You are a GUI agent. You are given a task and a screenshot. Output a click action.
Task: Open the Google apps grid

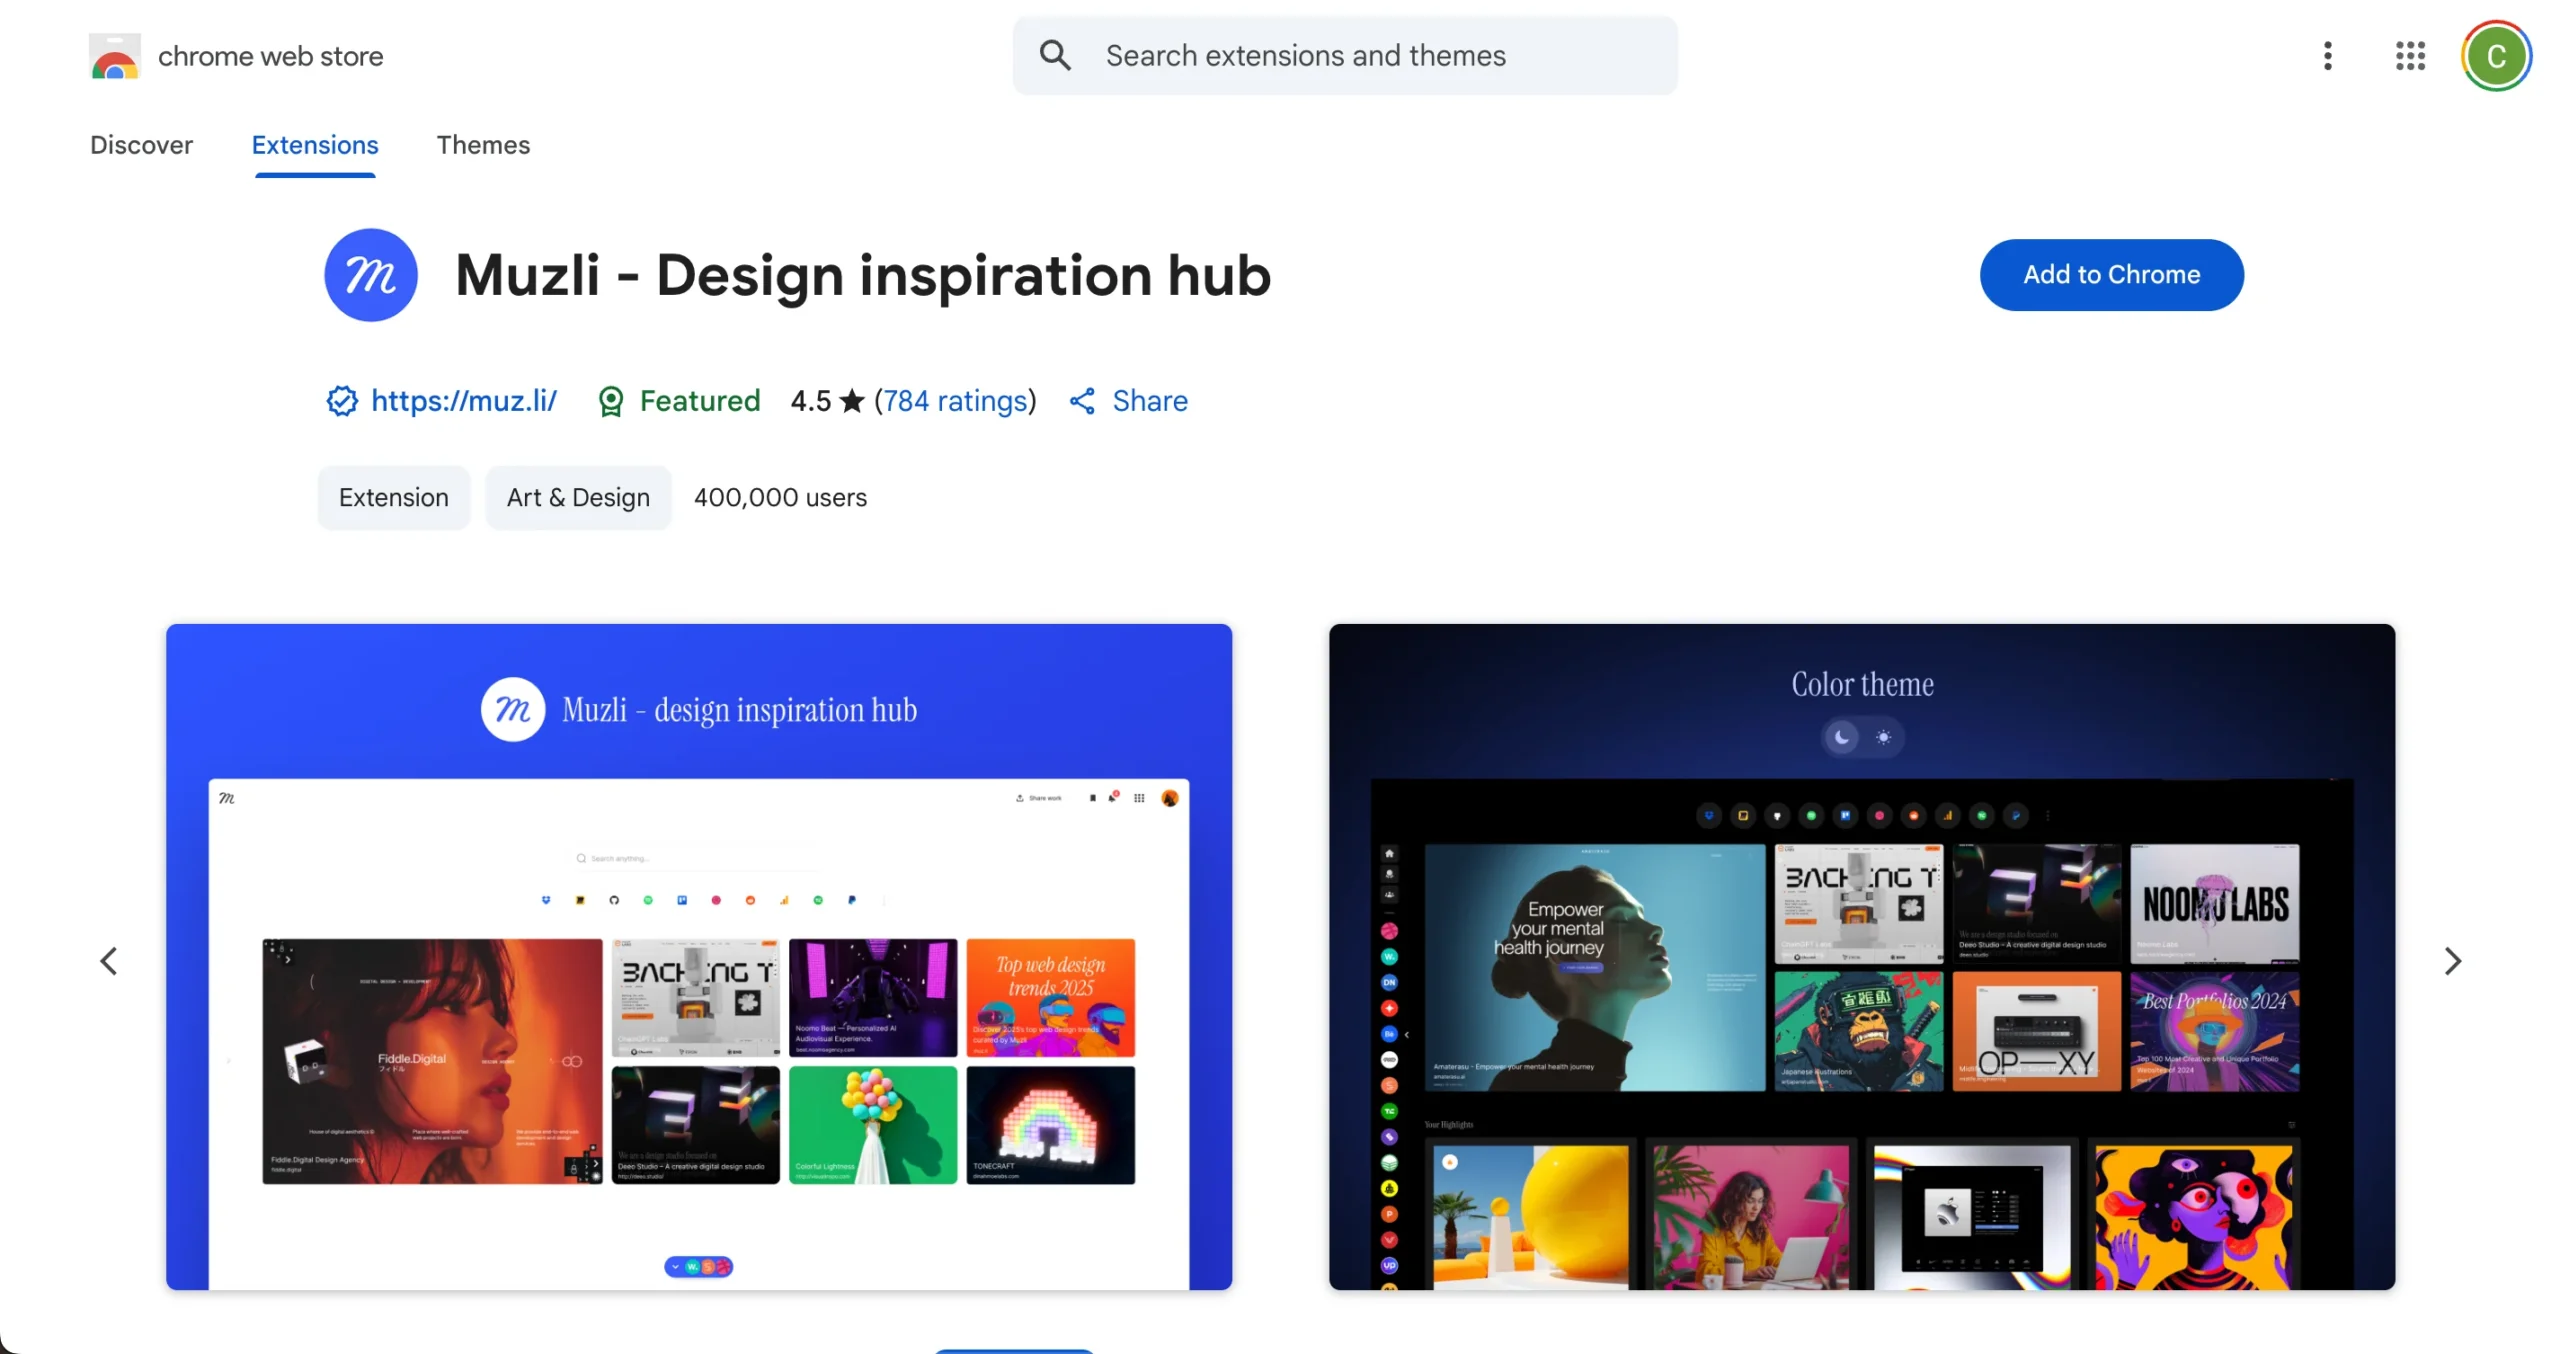2410,56
